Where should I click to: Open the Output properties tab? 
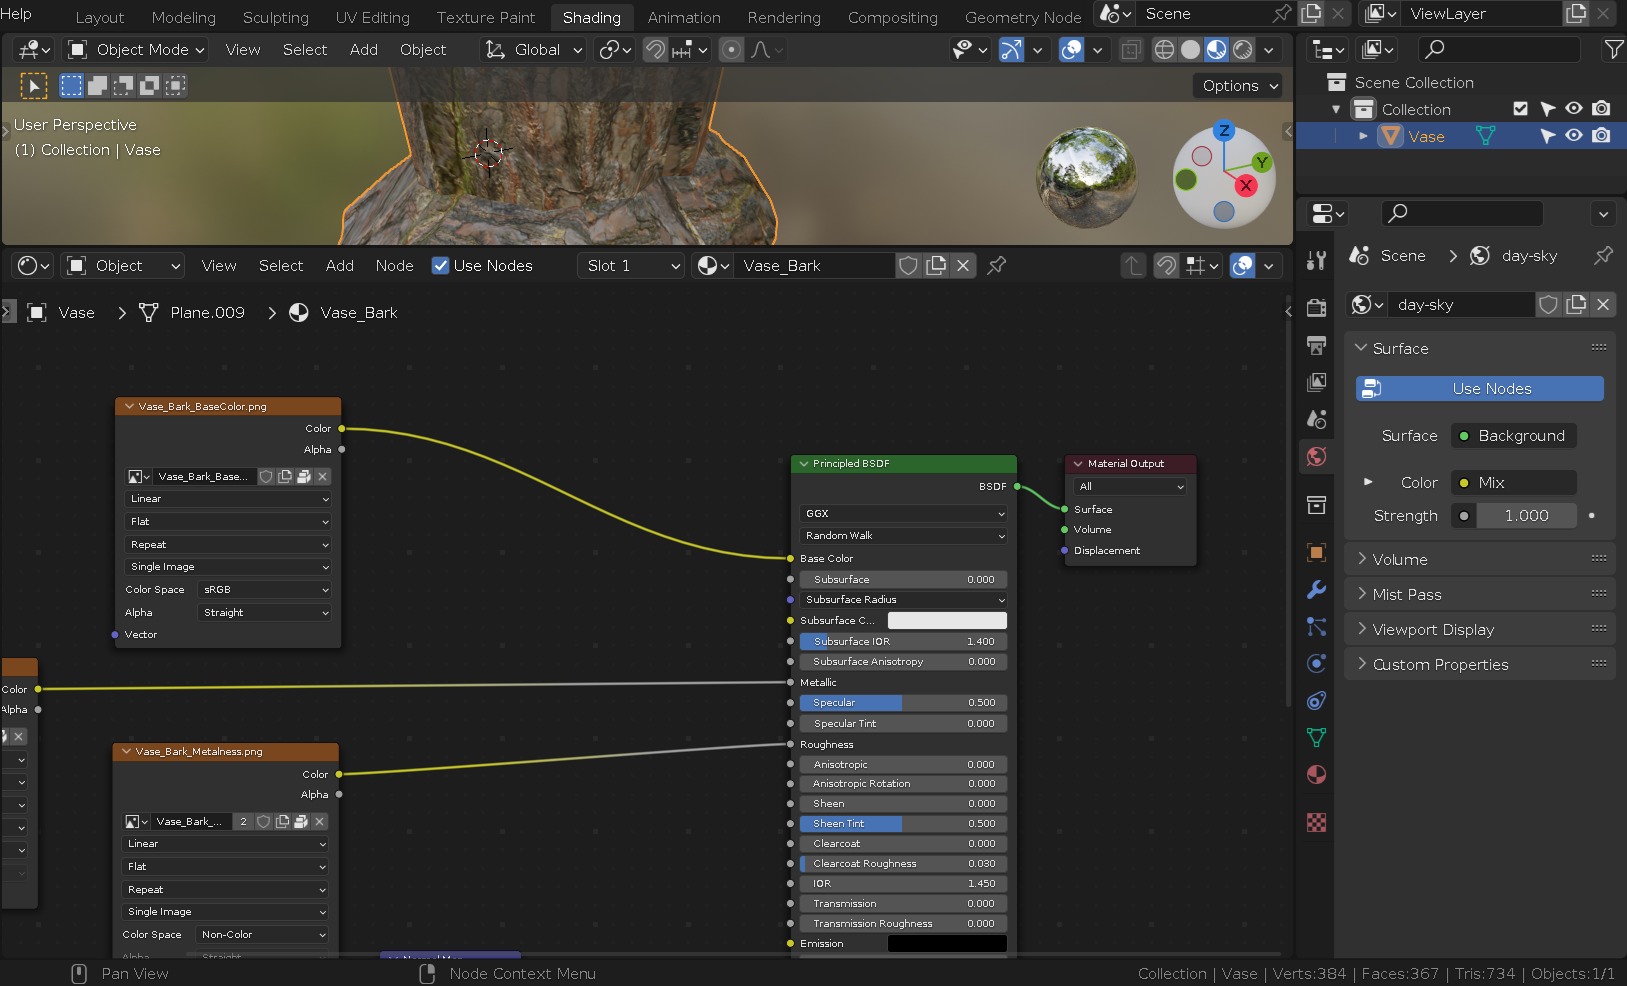[1316, 345]
